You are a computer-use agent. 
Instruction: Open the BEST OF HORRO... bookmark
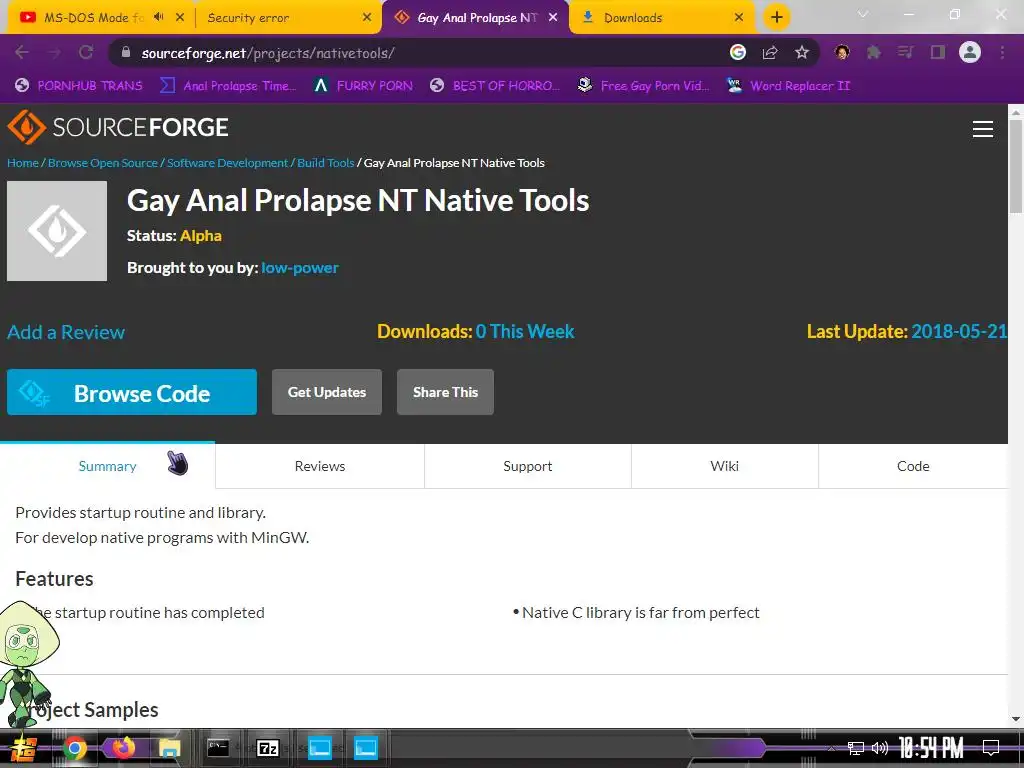click(x=495, y=86)
